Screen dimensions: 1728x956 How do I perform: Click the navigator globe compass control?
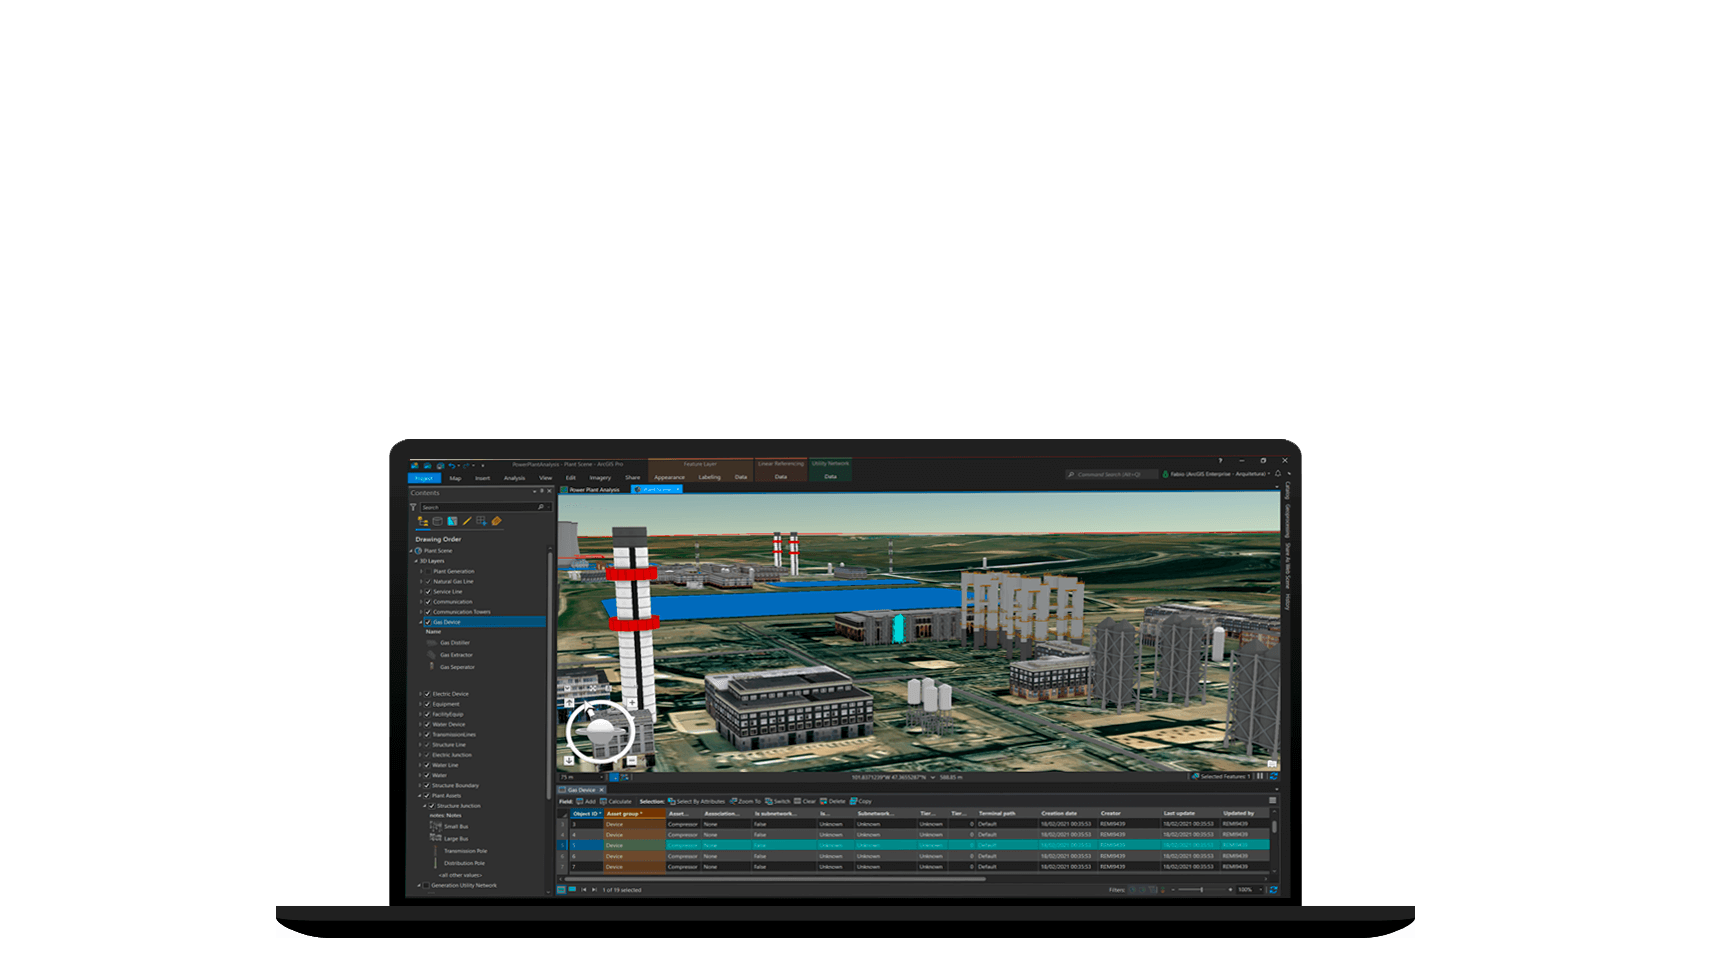click(600, 732)
